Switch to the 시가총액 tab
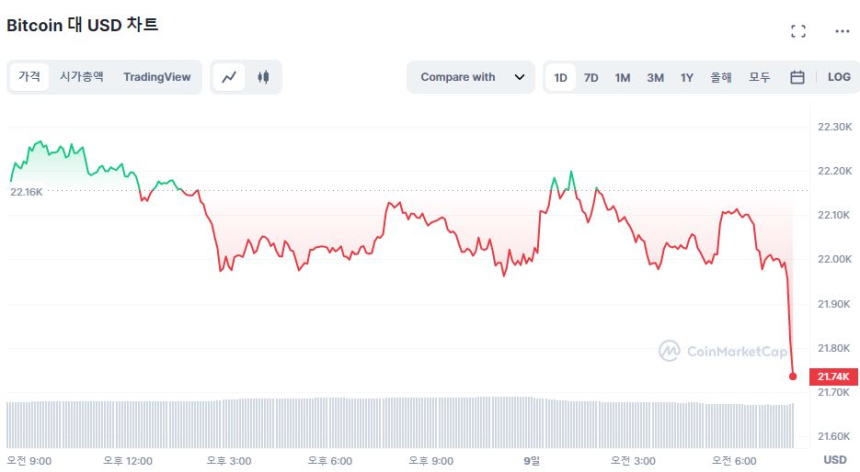This screenshot has height=472, width=860. (x=82, y=77)
